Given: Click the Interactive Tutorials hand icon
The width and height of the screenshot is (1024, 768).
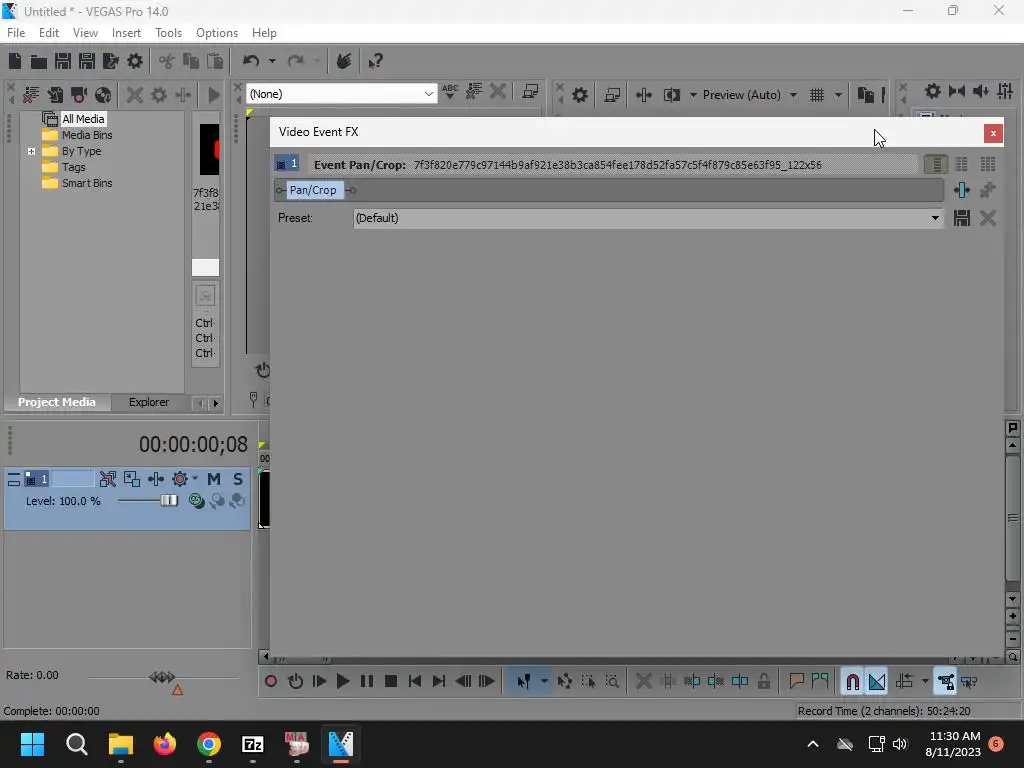Looking at the screenshot, I should 344,61.
